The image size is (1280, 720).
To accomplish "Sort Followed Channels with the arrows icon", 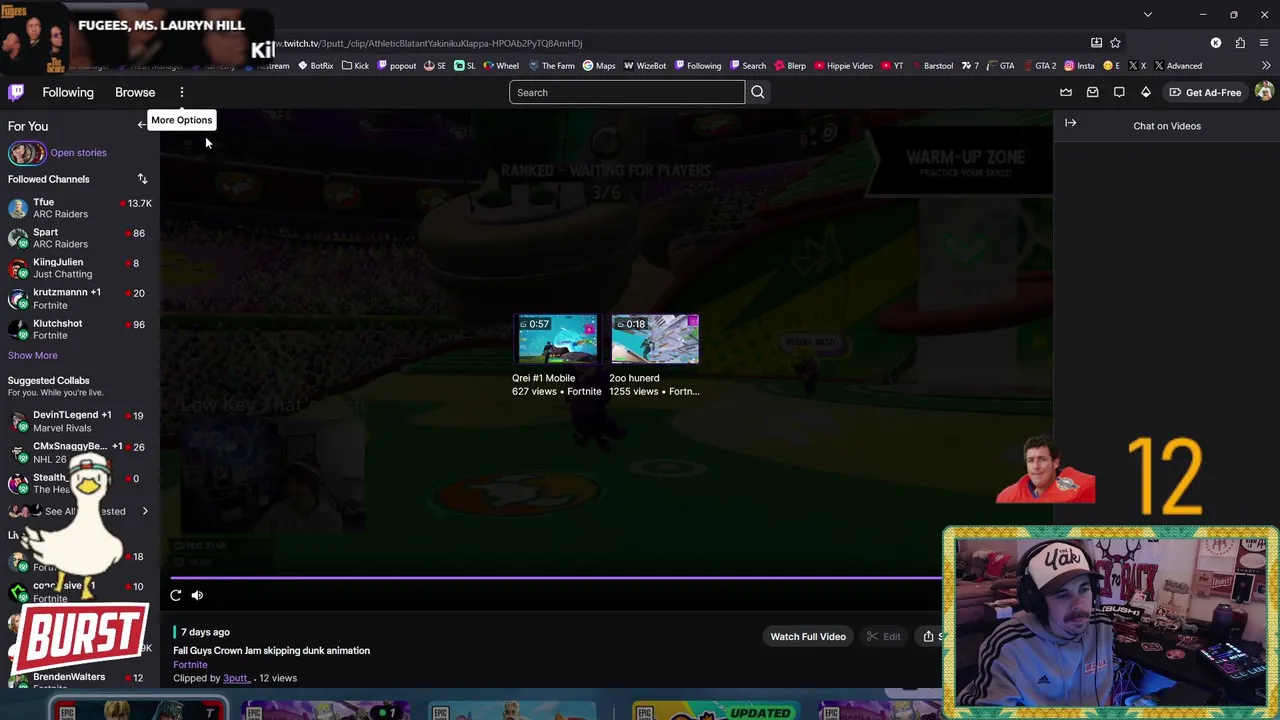I will (142, 179).
